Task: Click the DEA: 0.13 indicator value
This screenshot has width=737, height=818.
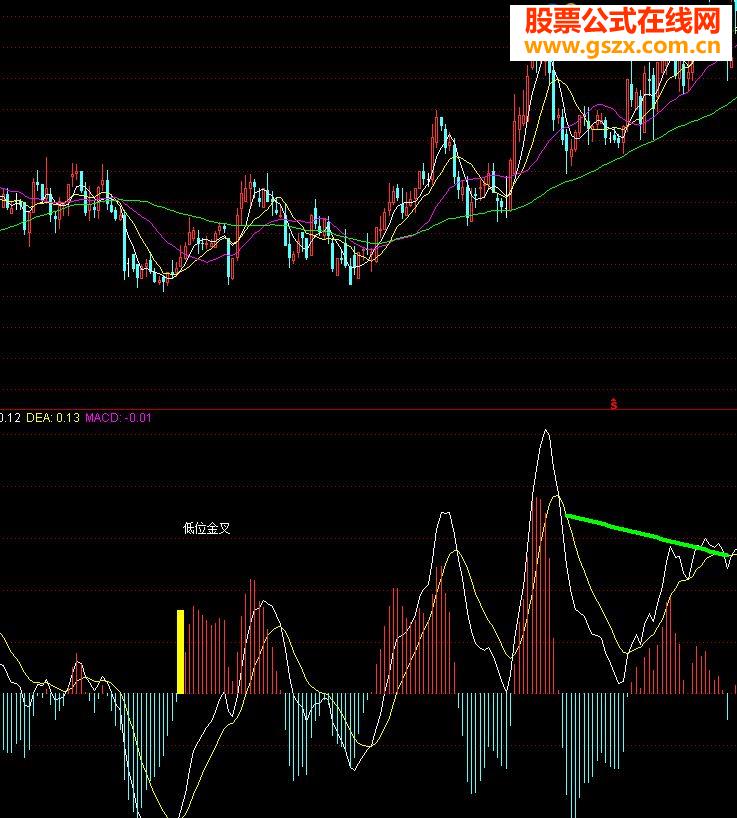Action: point(53,418)
